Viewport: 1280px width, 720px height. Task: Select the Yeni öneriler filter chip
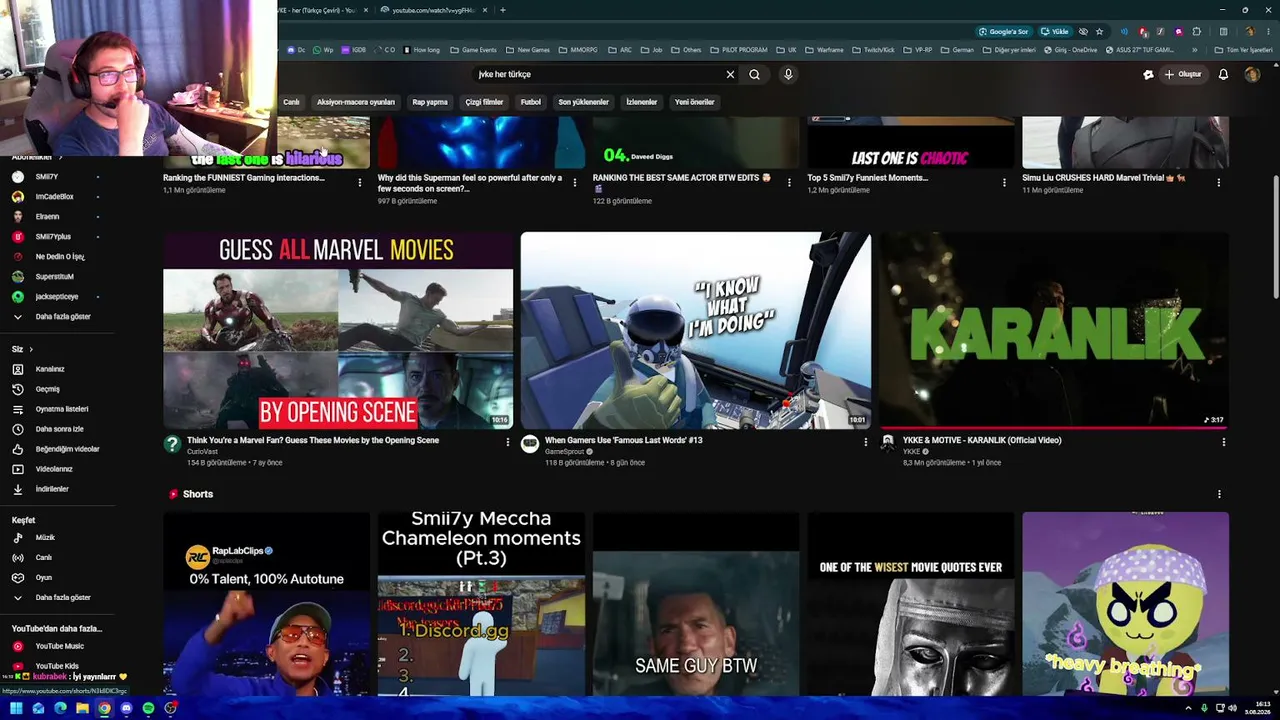pyautogui.click(x=695, y=102)
